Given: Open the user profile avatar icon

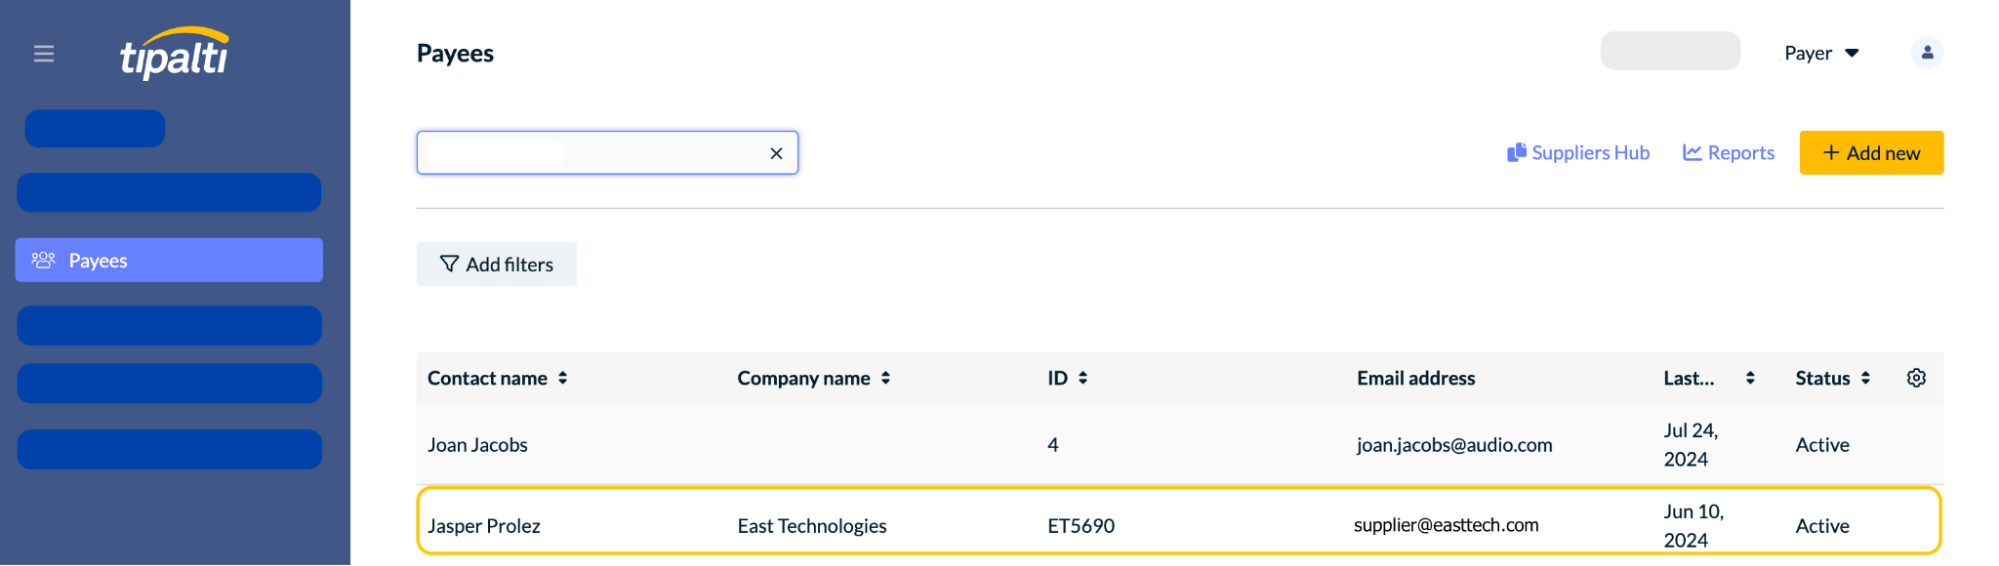Looking at the screenshot, I should click(x=1926, y=53).
